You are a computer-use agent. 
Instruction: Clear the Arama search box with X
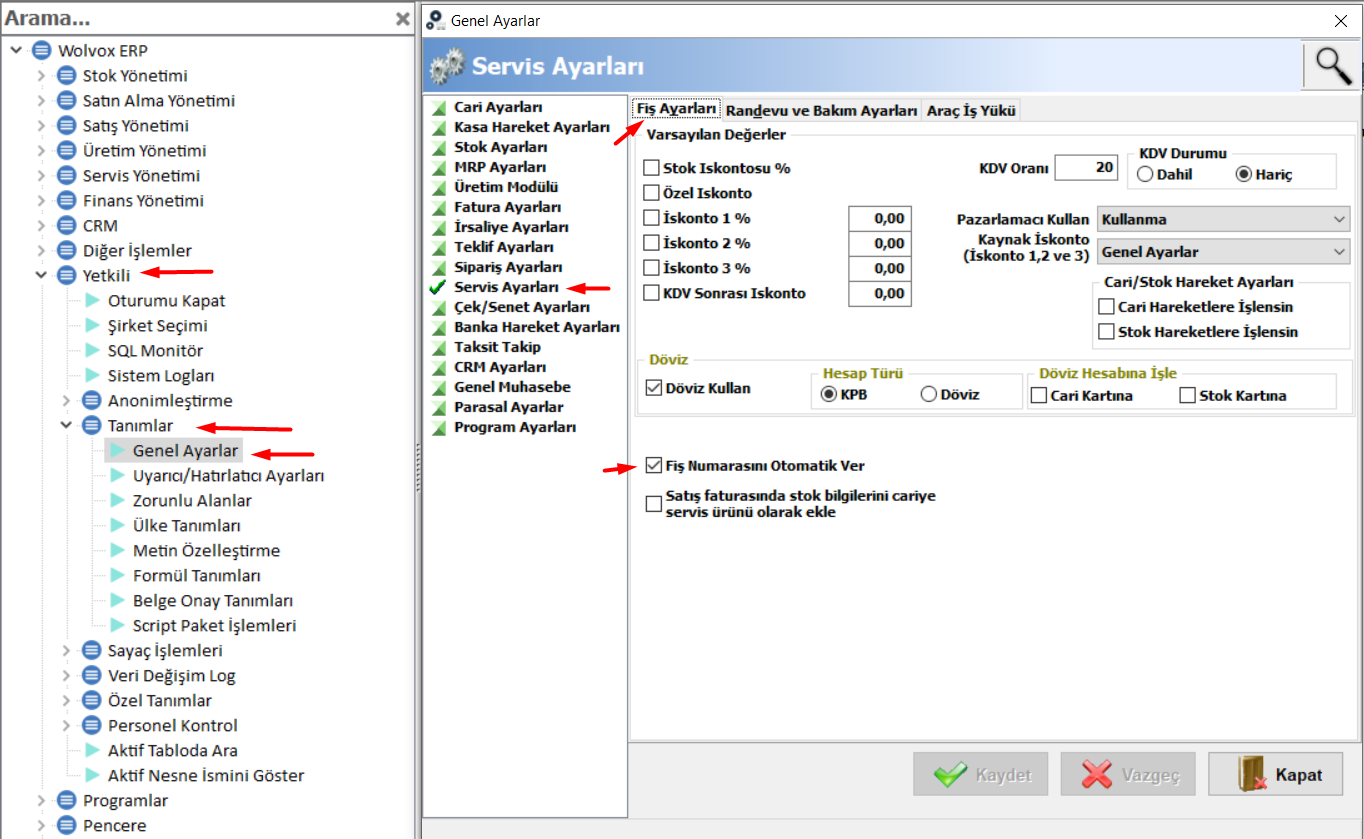(402, 18)
